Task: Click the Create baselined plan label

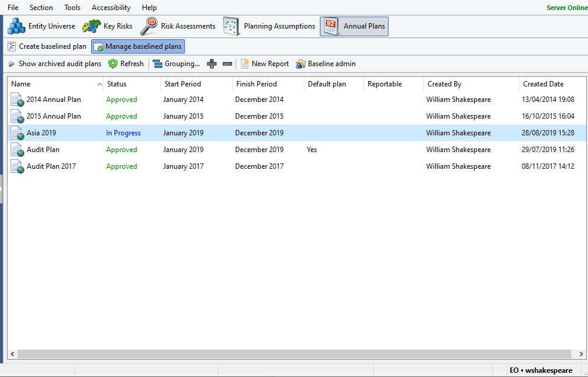Action: tap(52, 47)
